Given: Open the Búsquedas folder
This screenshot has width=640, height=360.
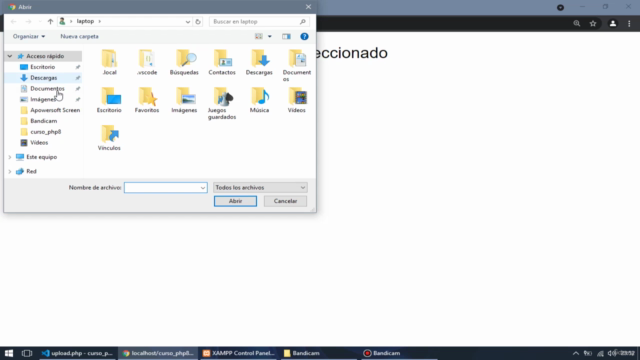Looking at the screenshot, I should 184,62.
